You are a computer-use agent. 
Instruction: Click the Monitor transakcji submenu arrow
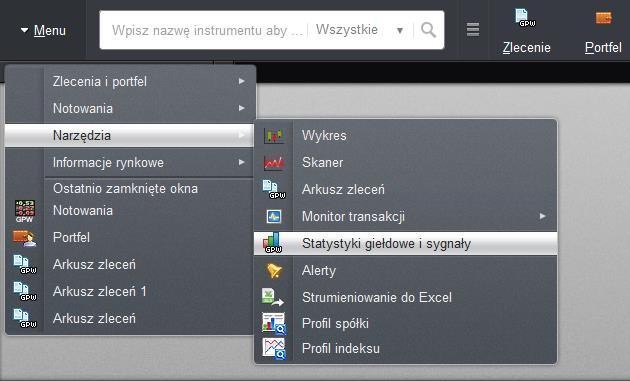pos(543,216)
